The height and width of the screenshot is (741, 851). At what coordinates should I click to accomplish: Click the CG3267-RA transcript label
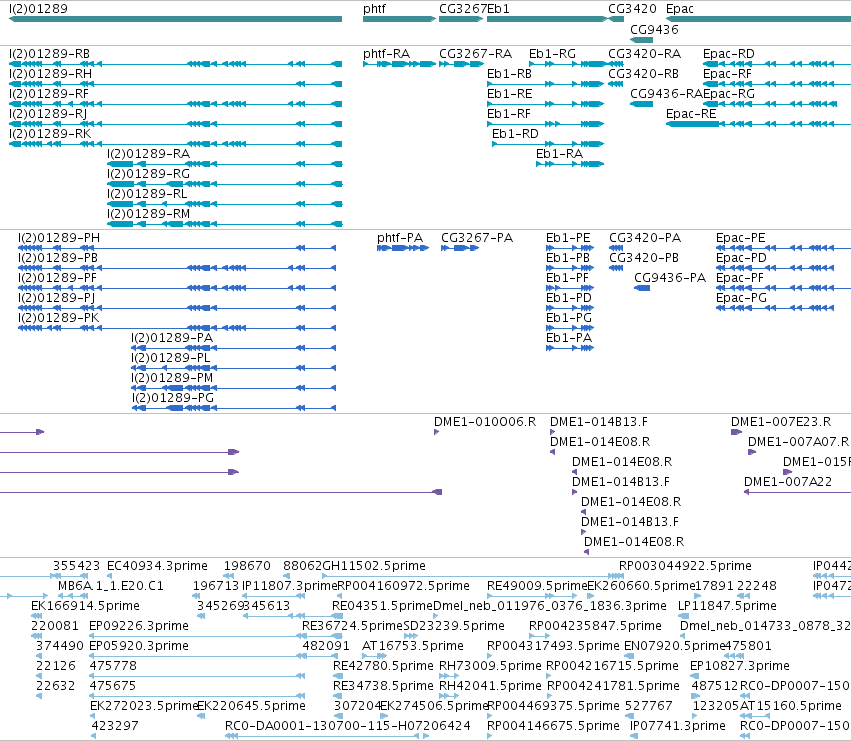coord(475,54)
